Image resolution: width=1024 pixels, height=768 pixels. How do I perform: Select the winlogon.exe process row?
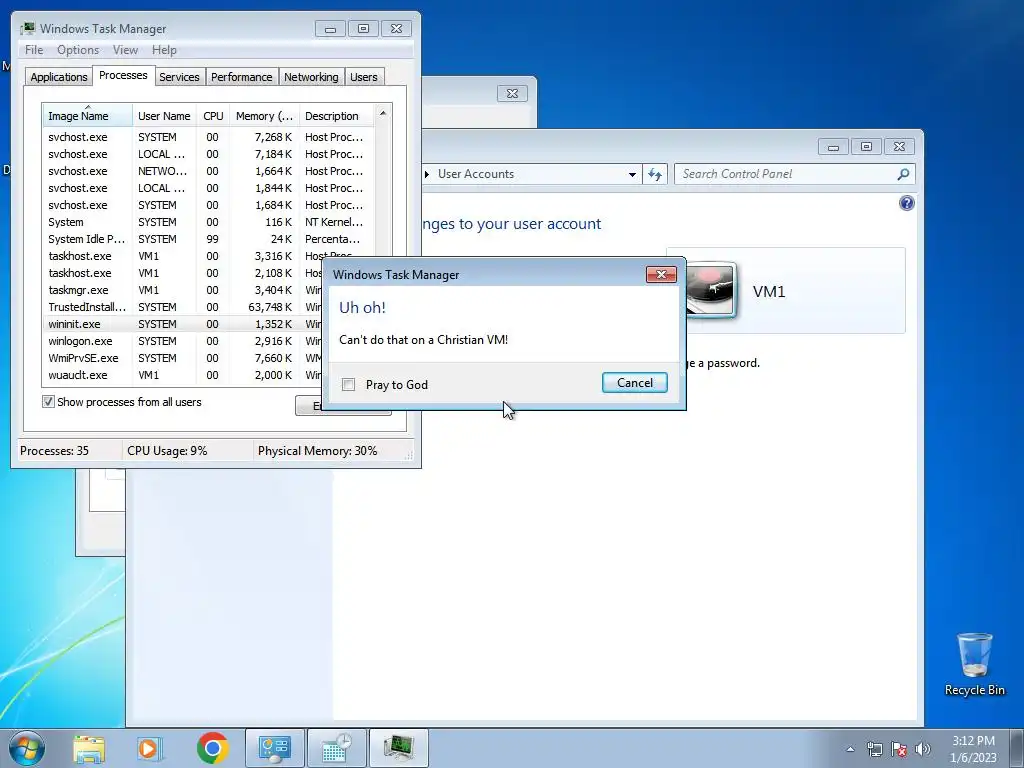pyautogui.click(x=183, y=341)
